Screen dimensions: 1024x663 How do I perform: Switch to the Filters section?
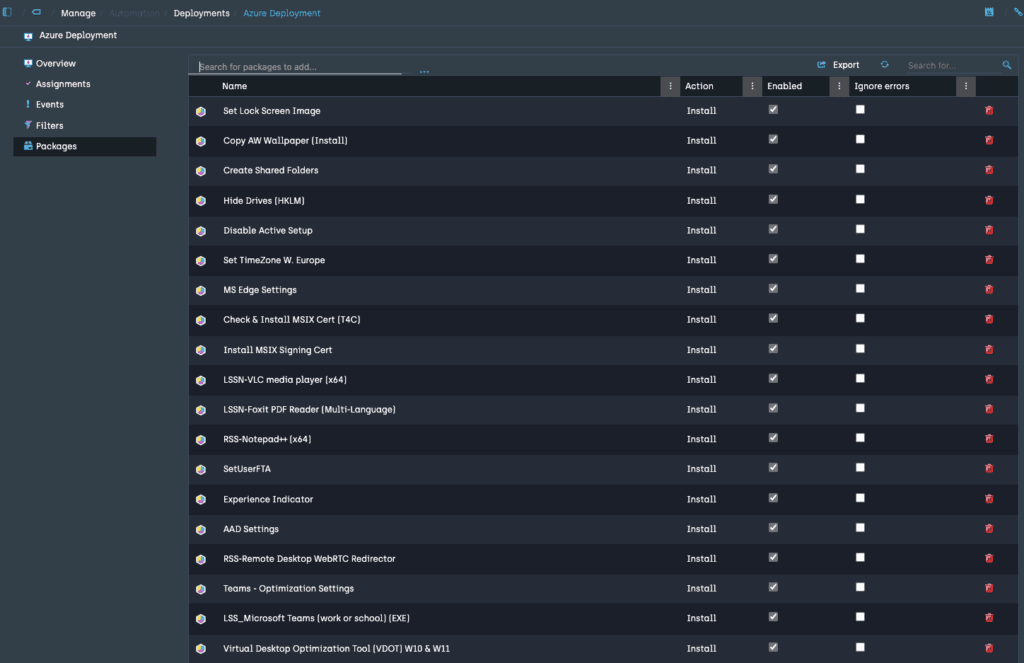pos(49,126)
